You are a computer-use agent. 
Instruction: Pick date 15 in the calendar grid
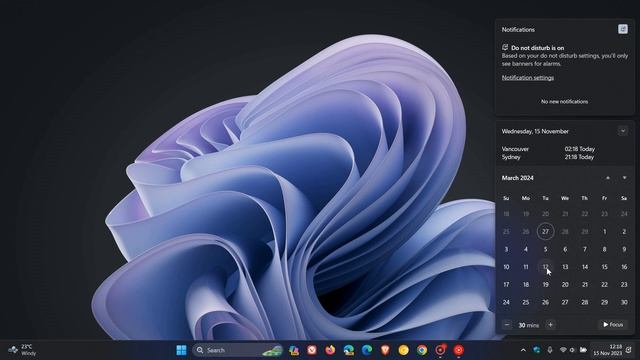coord(604,267)
